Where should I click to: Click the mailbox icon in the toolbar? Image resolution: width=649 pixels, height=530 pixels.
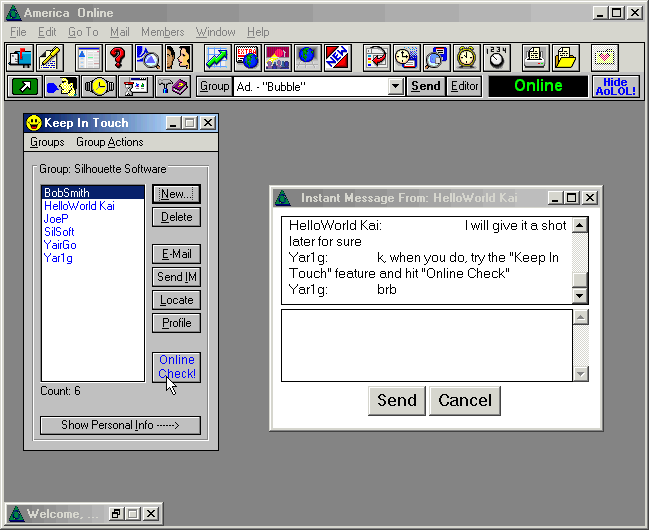[20, 57]
